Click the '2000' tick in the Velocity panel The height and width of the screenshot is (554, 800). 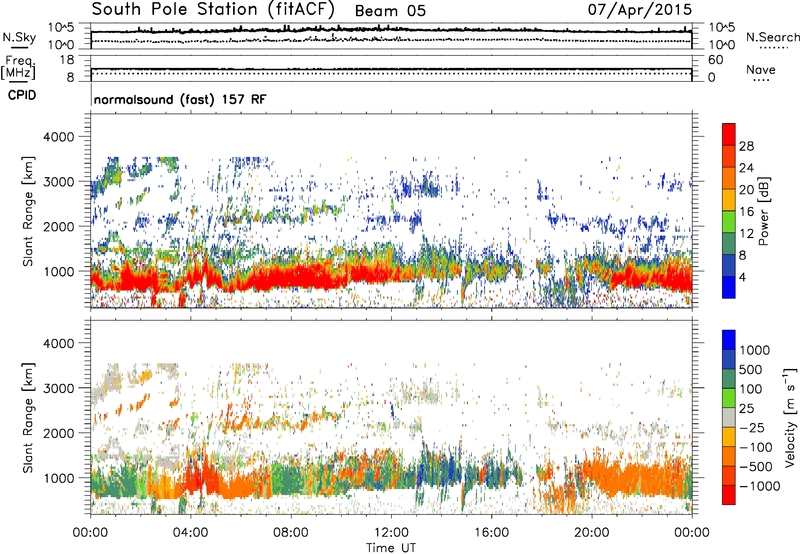click(x=59, y=433)
